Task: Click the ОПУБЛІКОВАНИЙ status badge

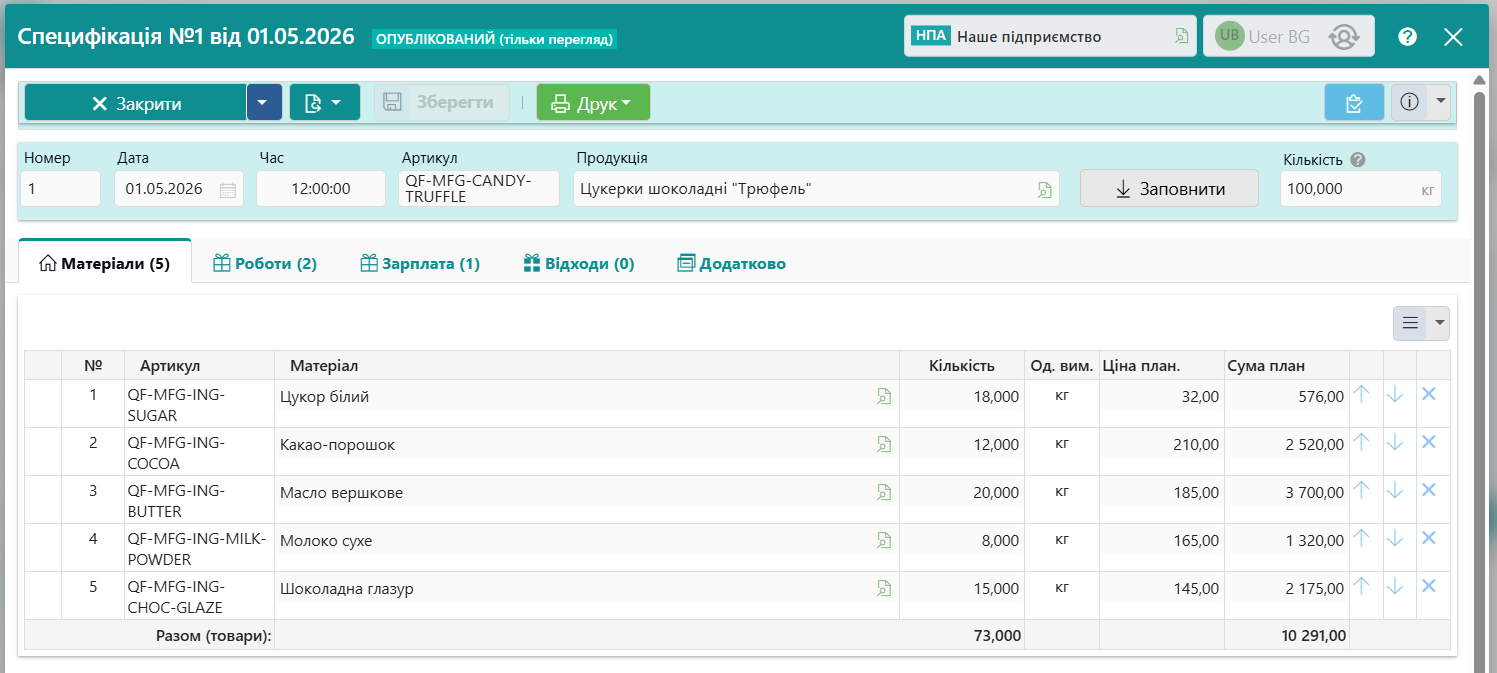Action: [x=495, y=39]
